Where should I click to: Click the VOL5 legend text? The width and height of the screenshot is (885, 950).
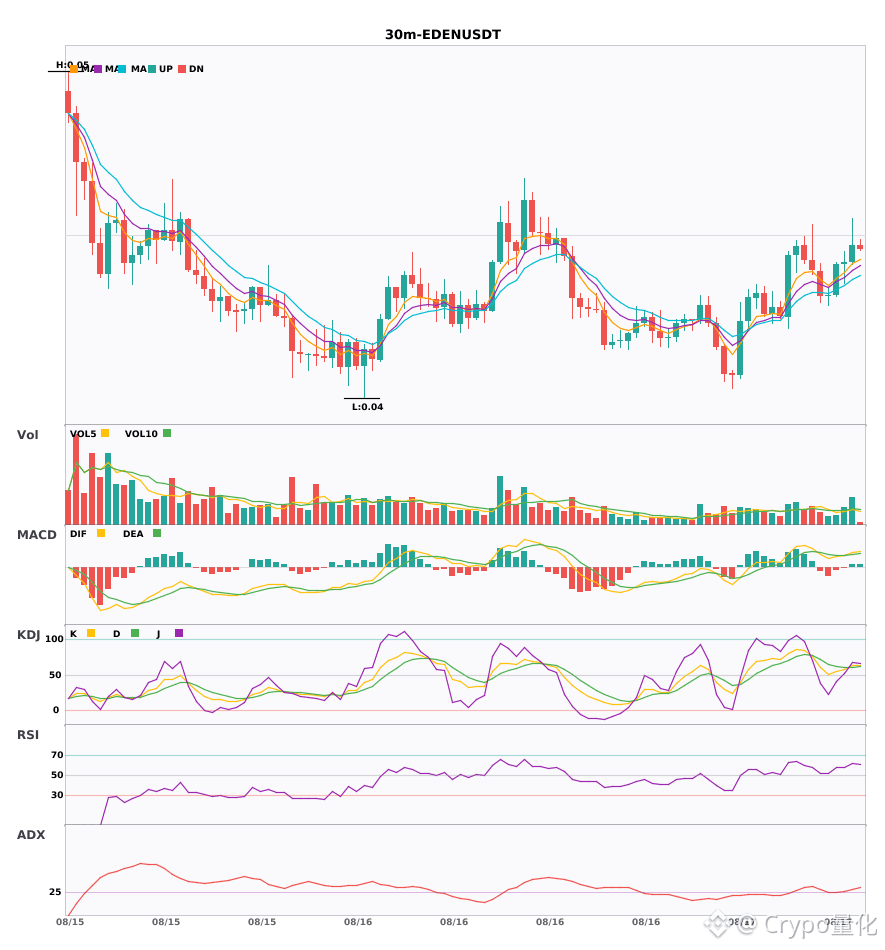tap(83, 434)
